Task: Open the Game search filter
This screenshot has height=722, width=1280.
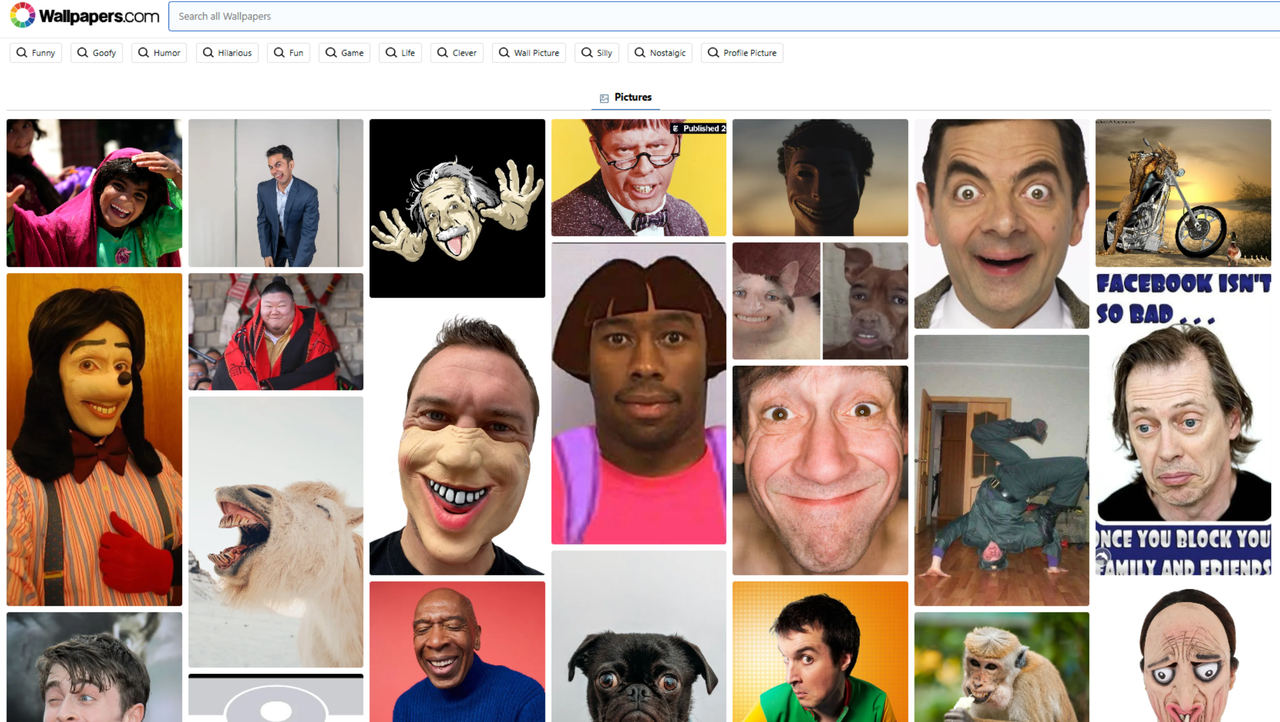Action: [344, 52]
